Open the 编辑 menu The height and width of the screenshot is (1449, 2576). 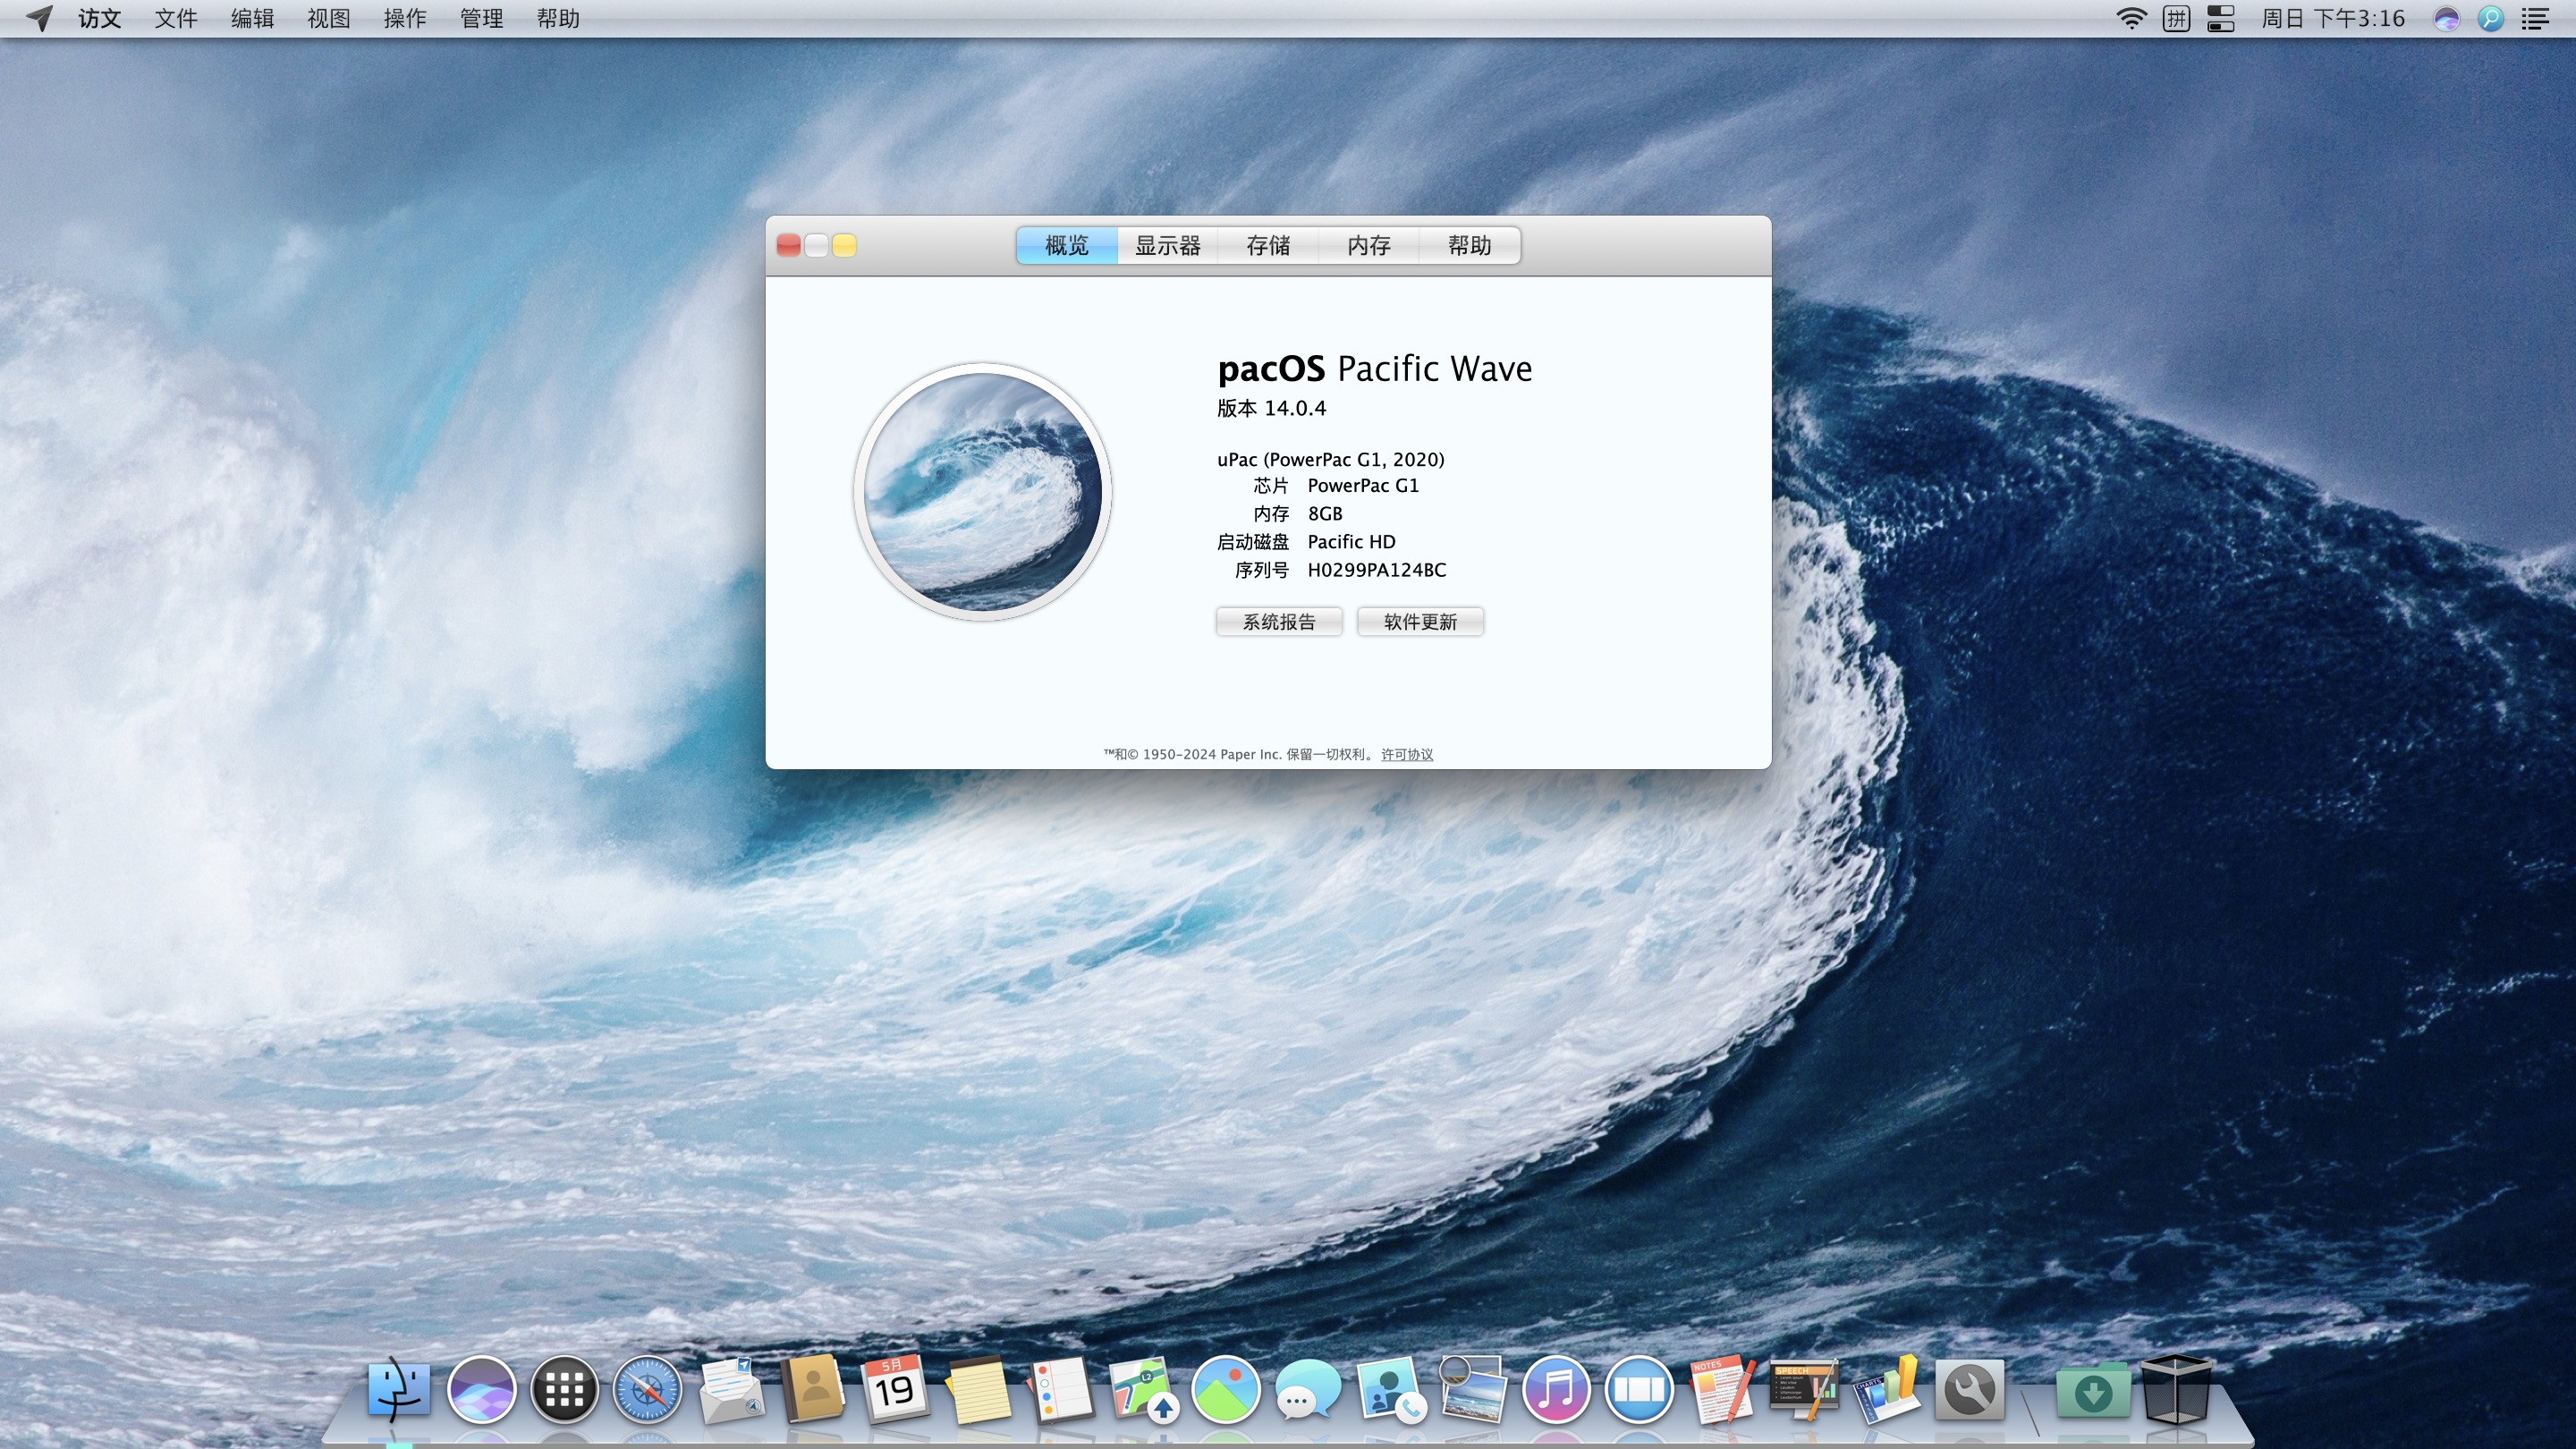(252, 19)
